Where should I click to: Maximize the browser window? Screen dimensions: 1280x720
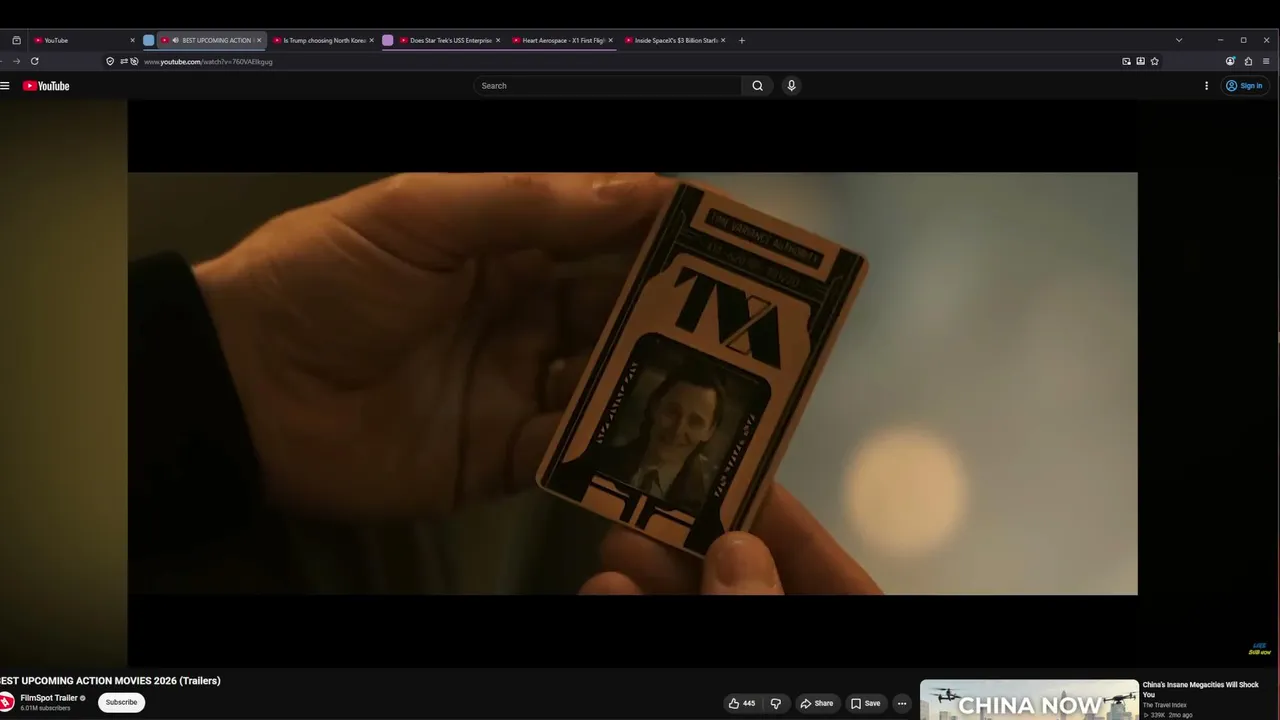1243,40
